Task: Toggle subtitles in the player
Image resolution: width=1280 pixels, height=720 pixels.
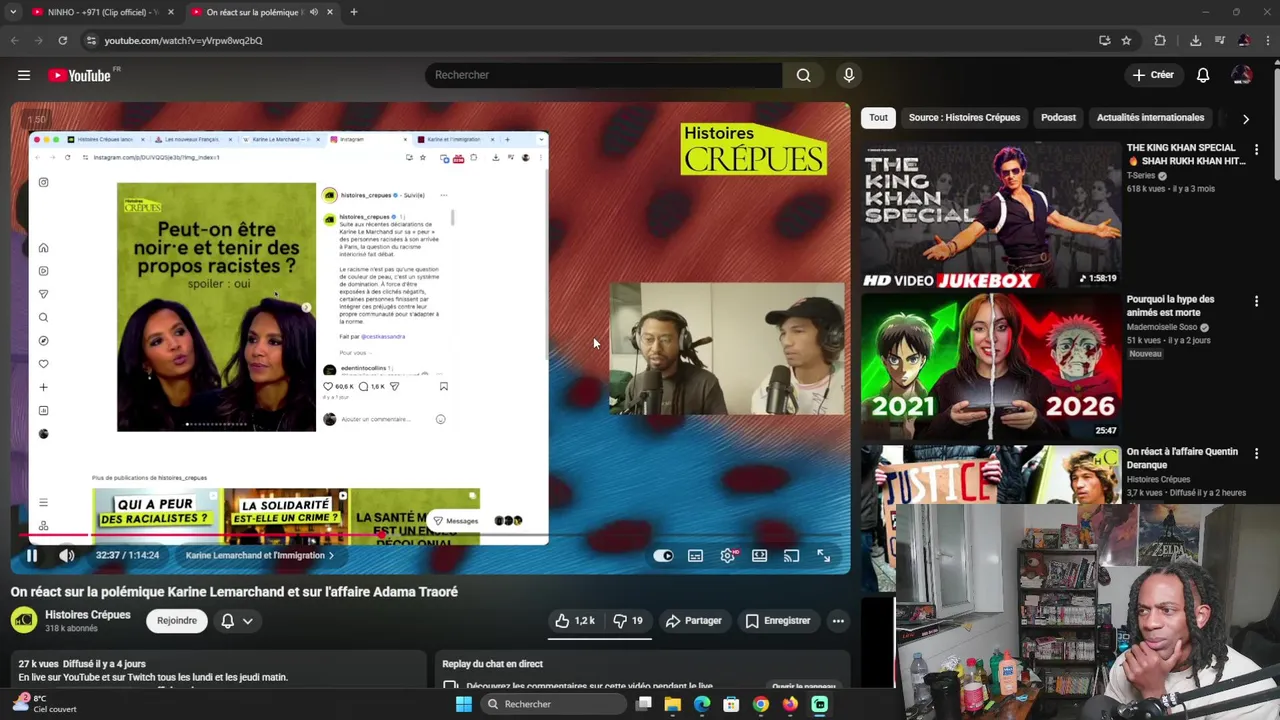Action: coord(695,556)
